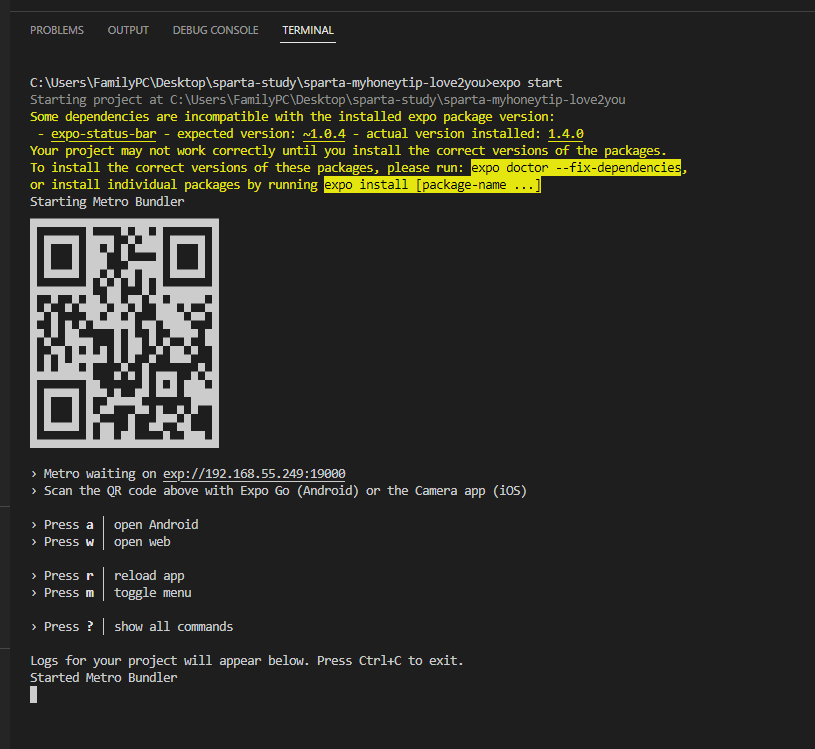The image size is (815, 749).
Task: Open the exp://192.168.55.249:19000 link
Action: click(254, 474)
